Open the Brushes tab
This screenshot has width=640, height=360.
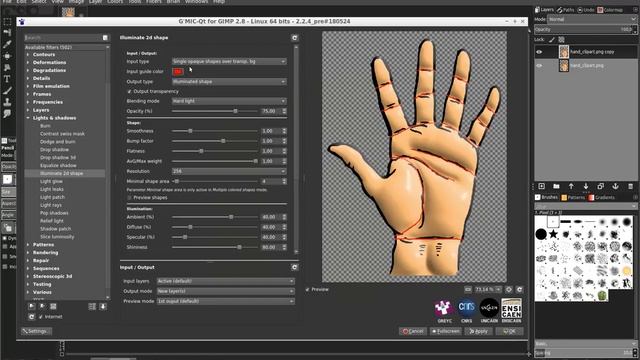click(x=547, y=198)
